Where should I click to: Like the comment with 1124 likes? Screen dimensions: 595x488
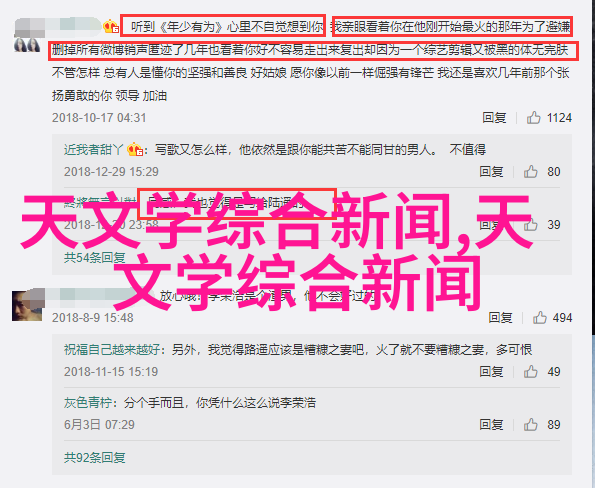tap(533, 118)
